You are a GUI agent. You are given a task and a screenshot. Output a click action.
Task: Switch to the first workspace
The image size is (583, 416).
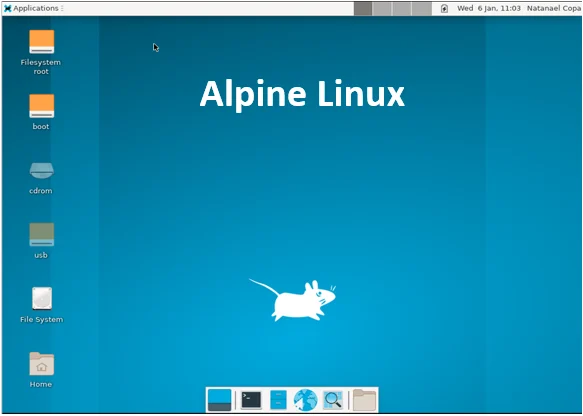click(x=363, y=8)
